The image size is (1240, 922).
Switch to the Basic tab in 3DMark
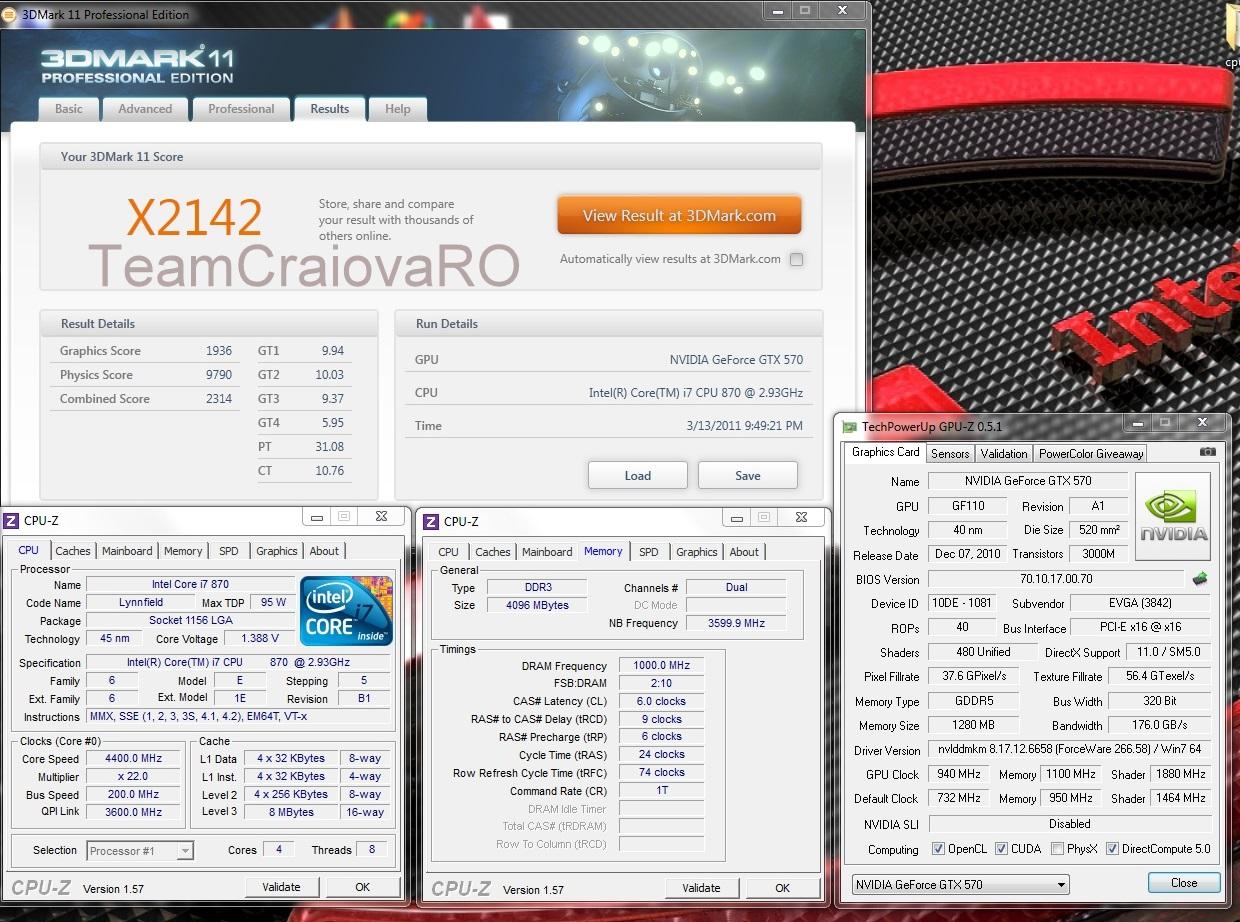tap(69, 109)
